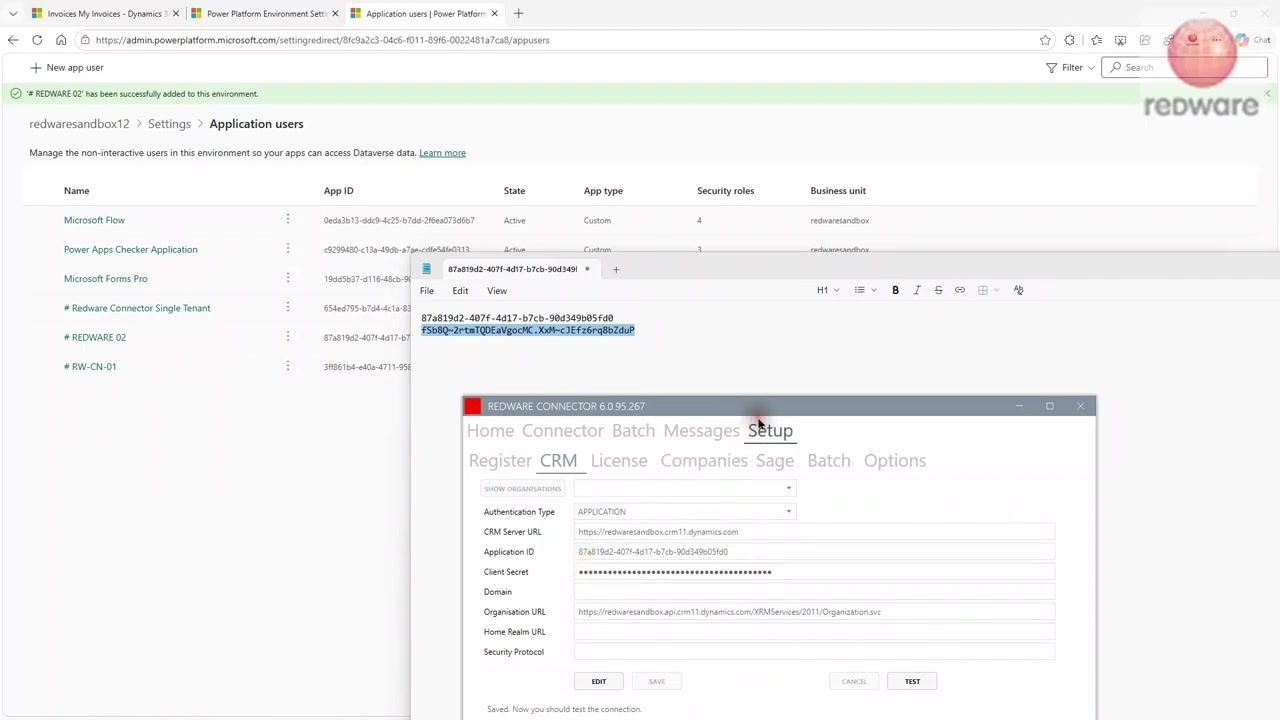Screen dimensions: 1280x720
Task: Add a new notepad tab
Action: tap(616, 269)
